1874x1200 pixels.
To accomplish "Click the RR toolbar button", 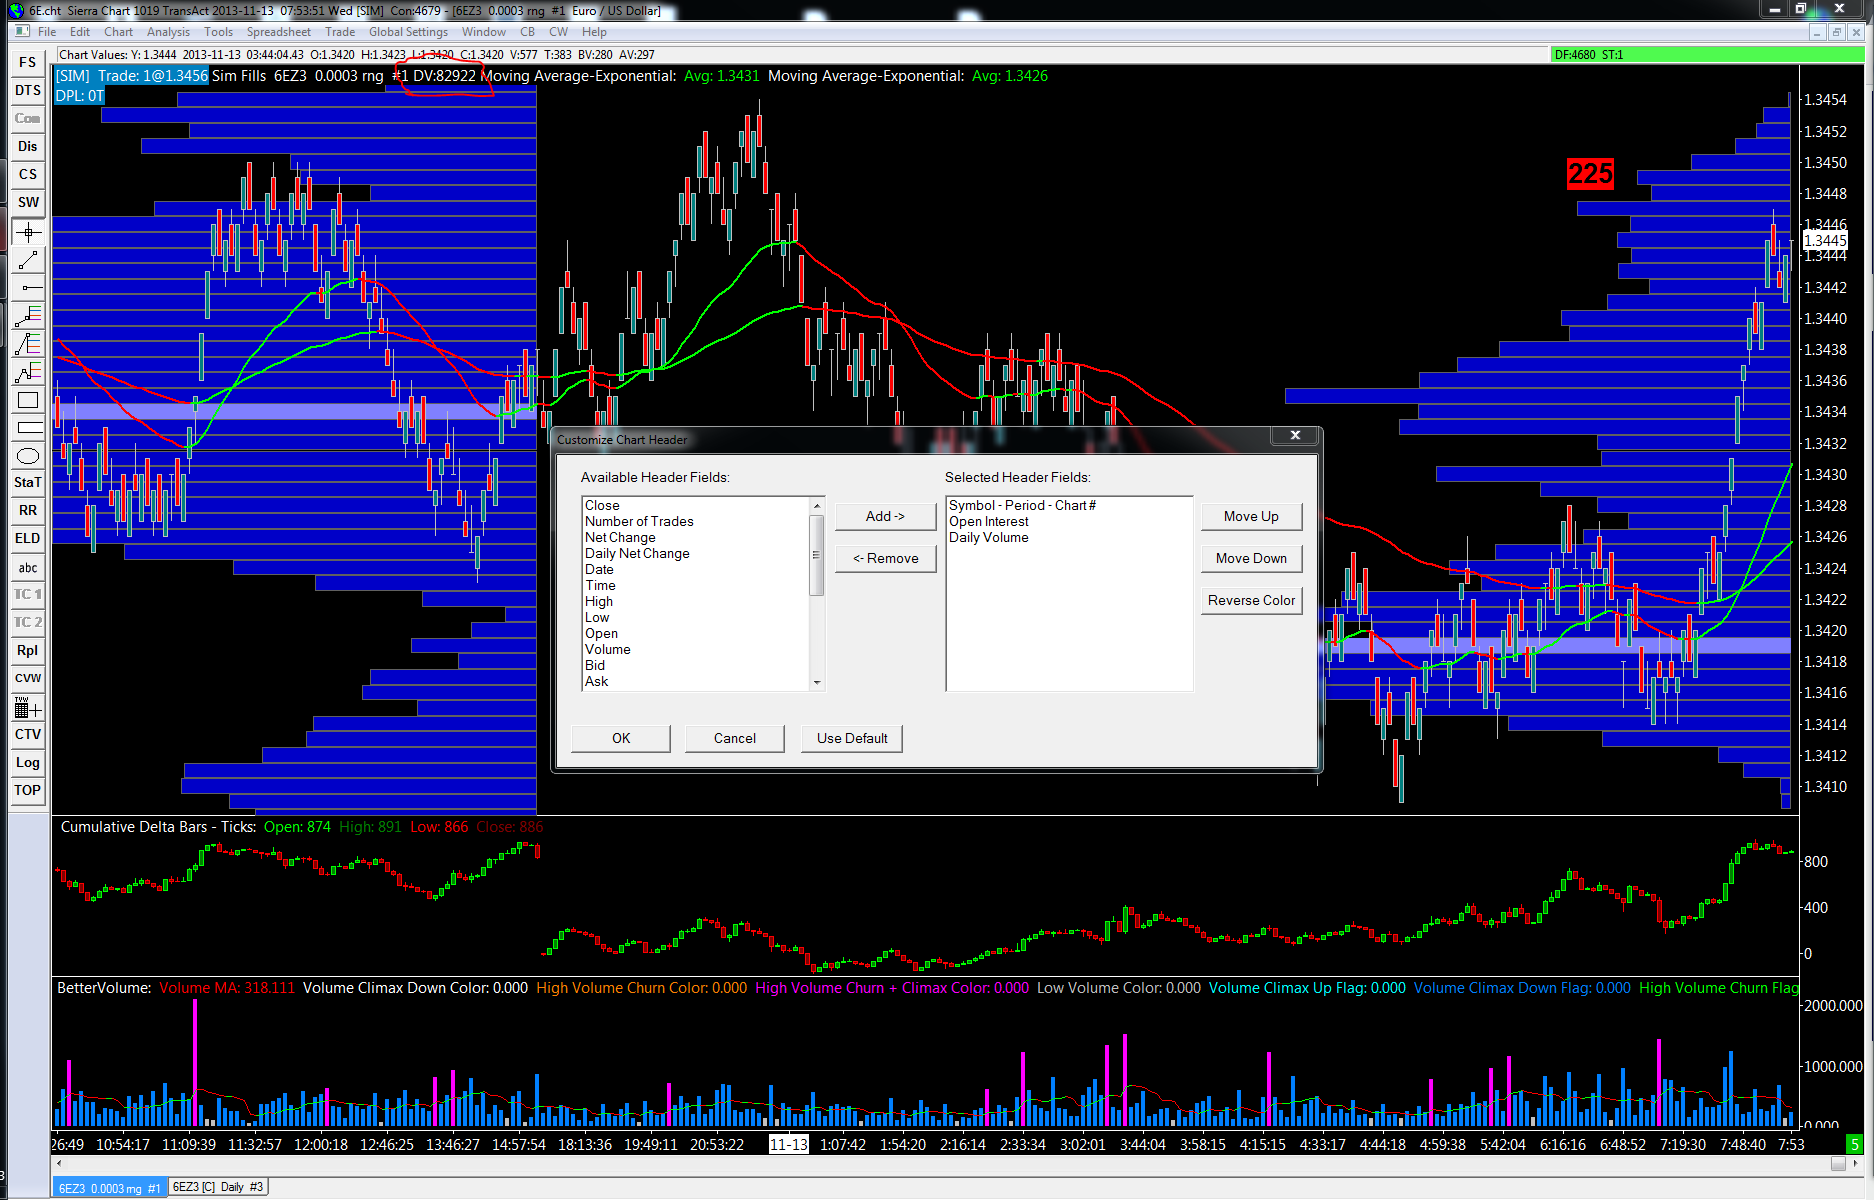I will [x=28, y=510].
